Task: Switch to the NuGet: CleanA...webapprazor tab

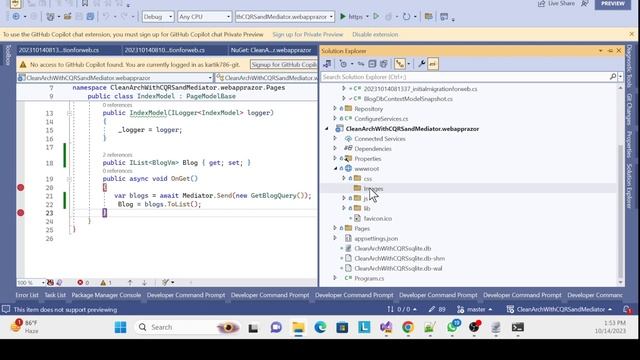Action: (271, 50)
